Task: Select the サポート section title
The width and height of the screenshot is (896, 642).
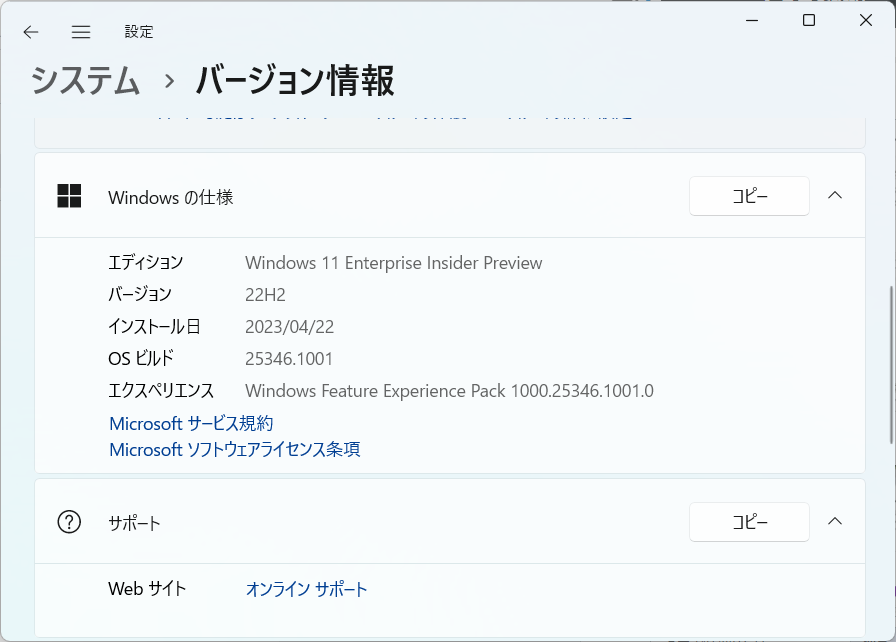Action: click(134, 523)
